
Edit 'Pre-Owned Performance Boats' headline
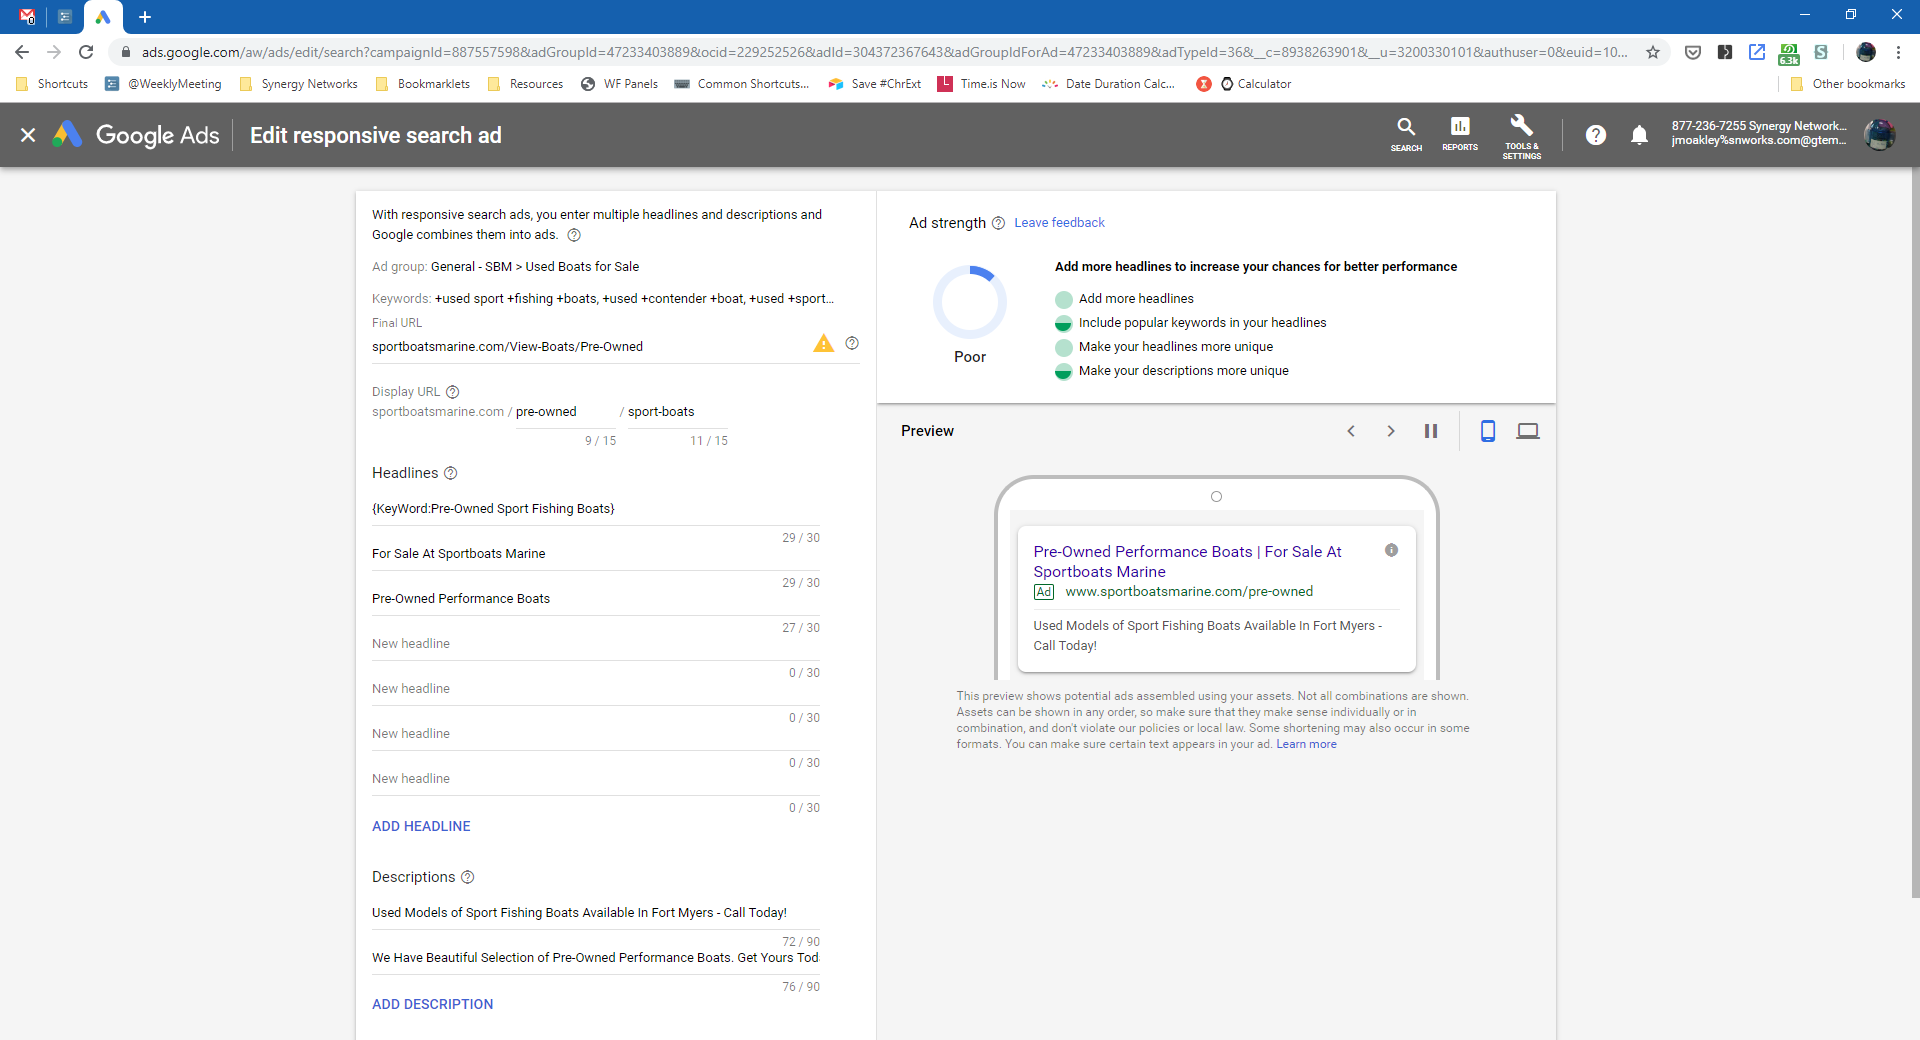[596, 599]
